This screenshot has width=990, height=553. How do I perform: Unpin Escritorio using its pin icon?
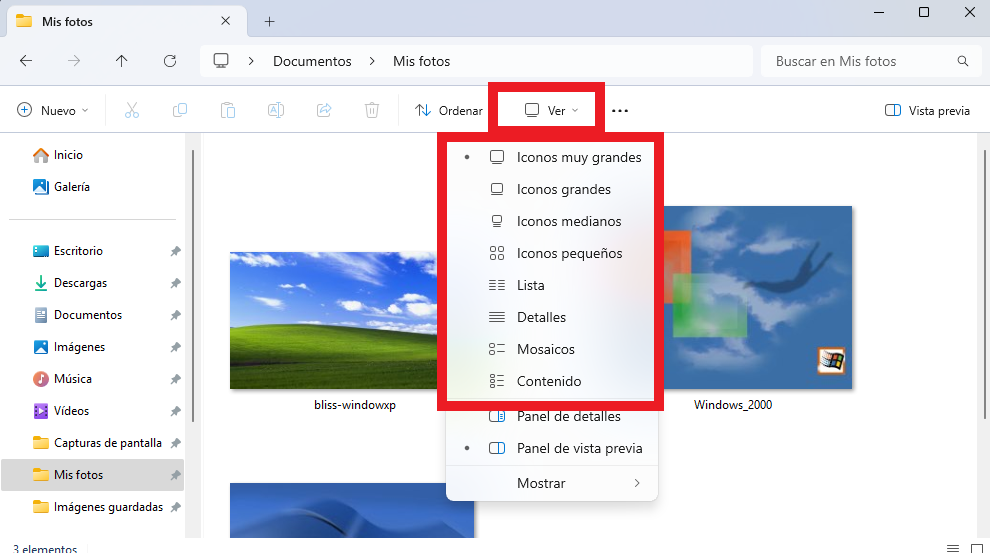(176, 251)
